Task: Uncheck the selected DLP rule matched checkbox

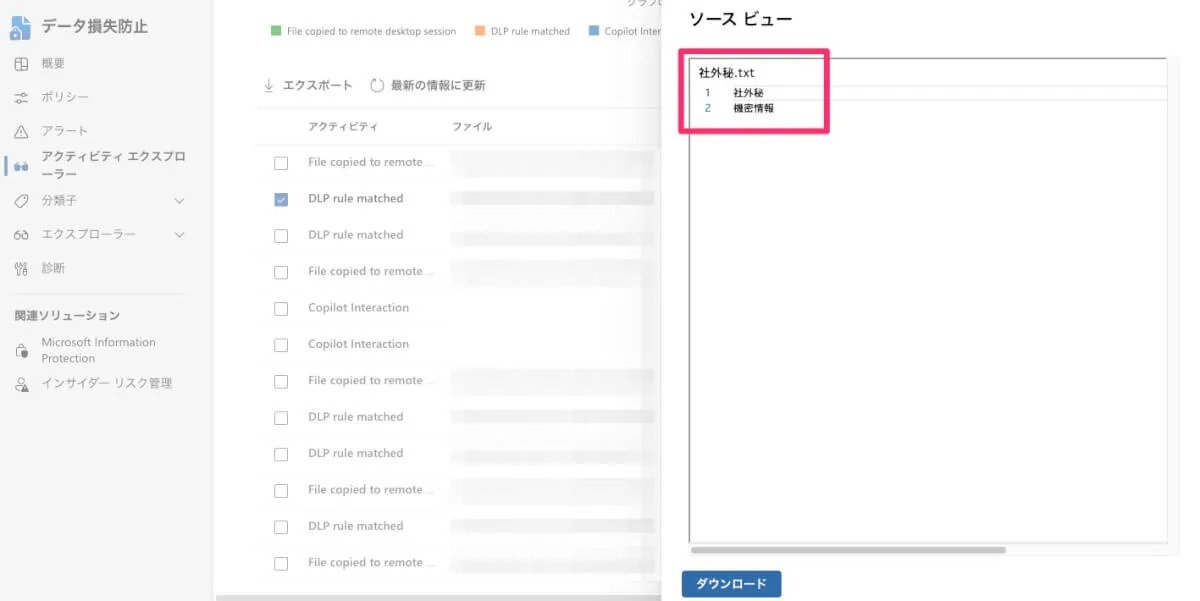Action: 281,199
